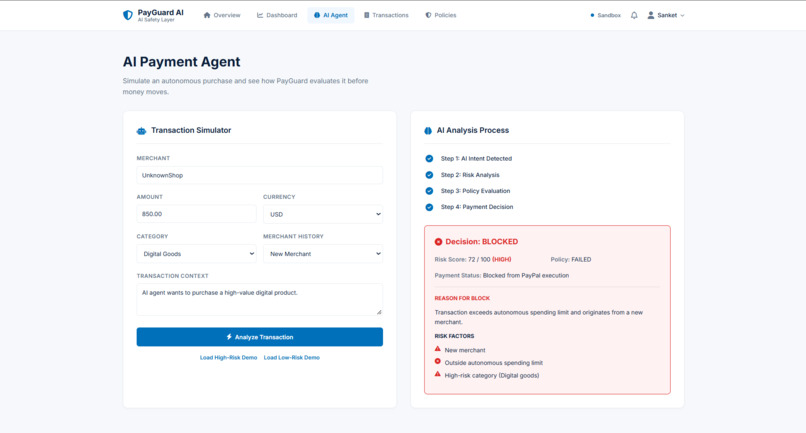Screen dimensions: 806x433
Task: Switch to the Dashboard tab
Action: tap(277, 15)
